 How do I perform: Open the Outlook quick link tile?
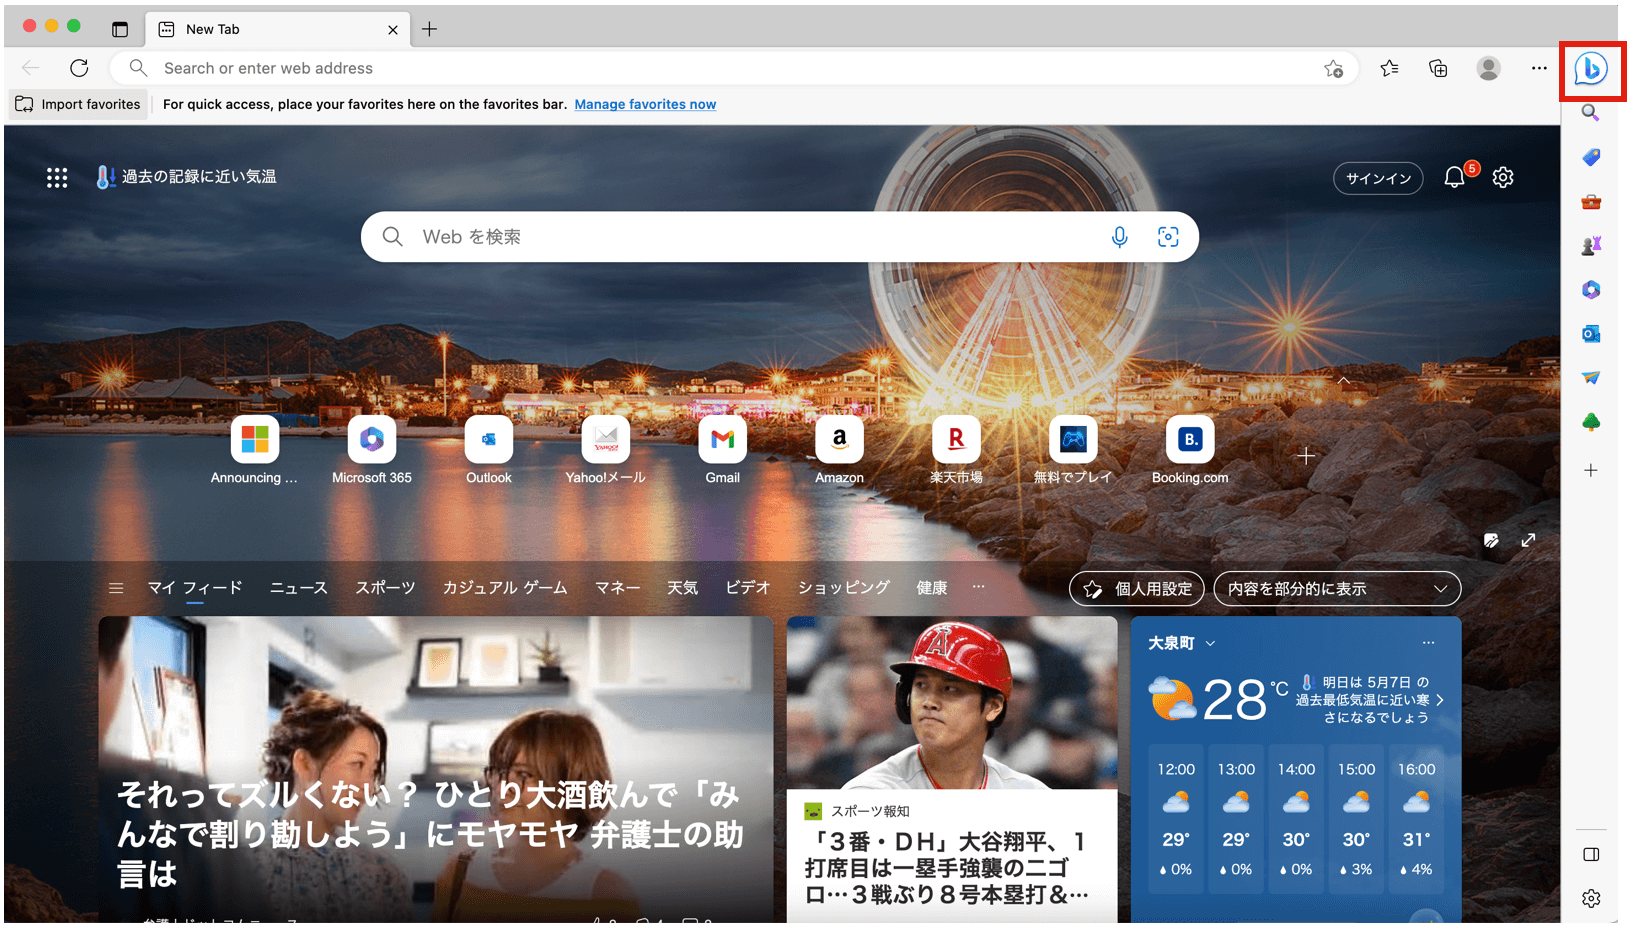[x=489, y=450]
